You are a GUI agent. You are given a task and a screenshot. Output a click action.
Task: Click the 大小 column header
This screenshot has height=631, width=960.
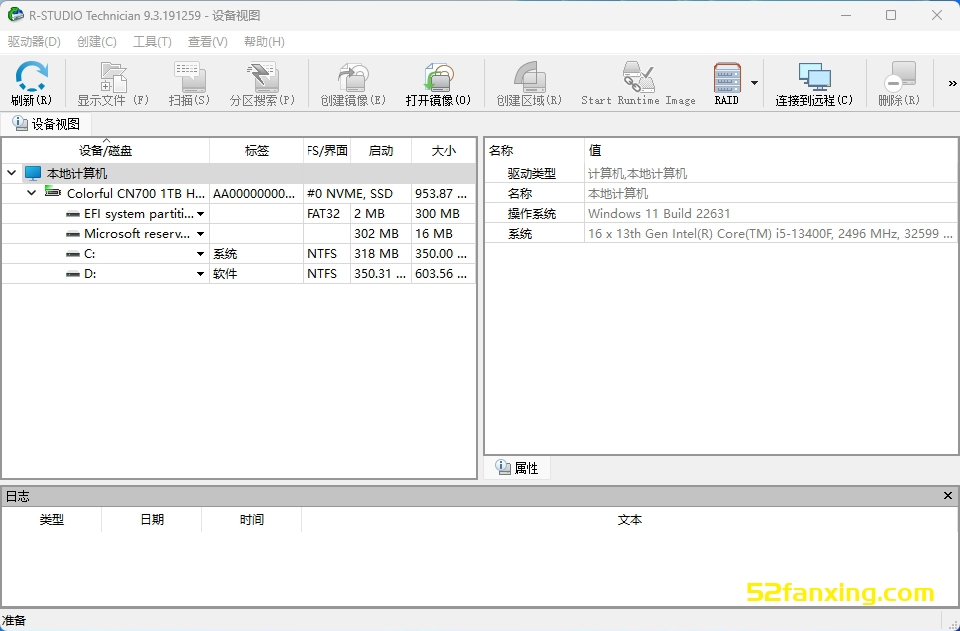444,151
